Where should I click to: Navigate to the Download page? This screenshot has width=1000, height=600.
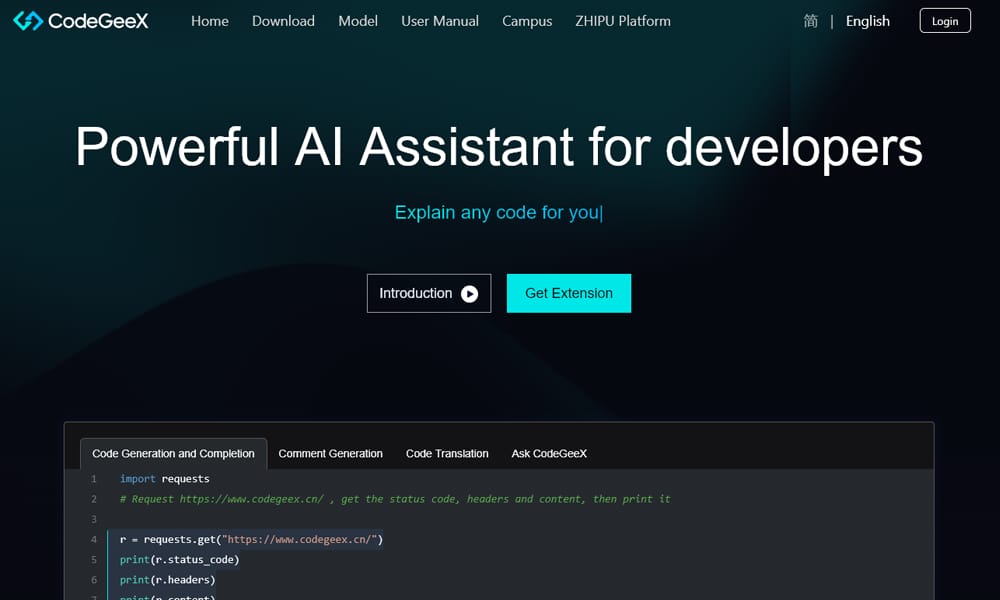283,20
